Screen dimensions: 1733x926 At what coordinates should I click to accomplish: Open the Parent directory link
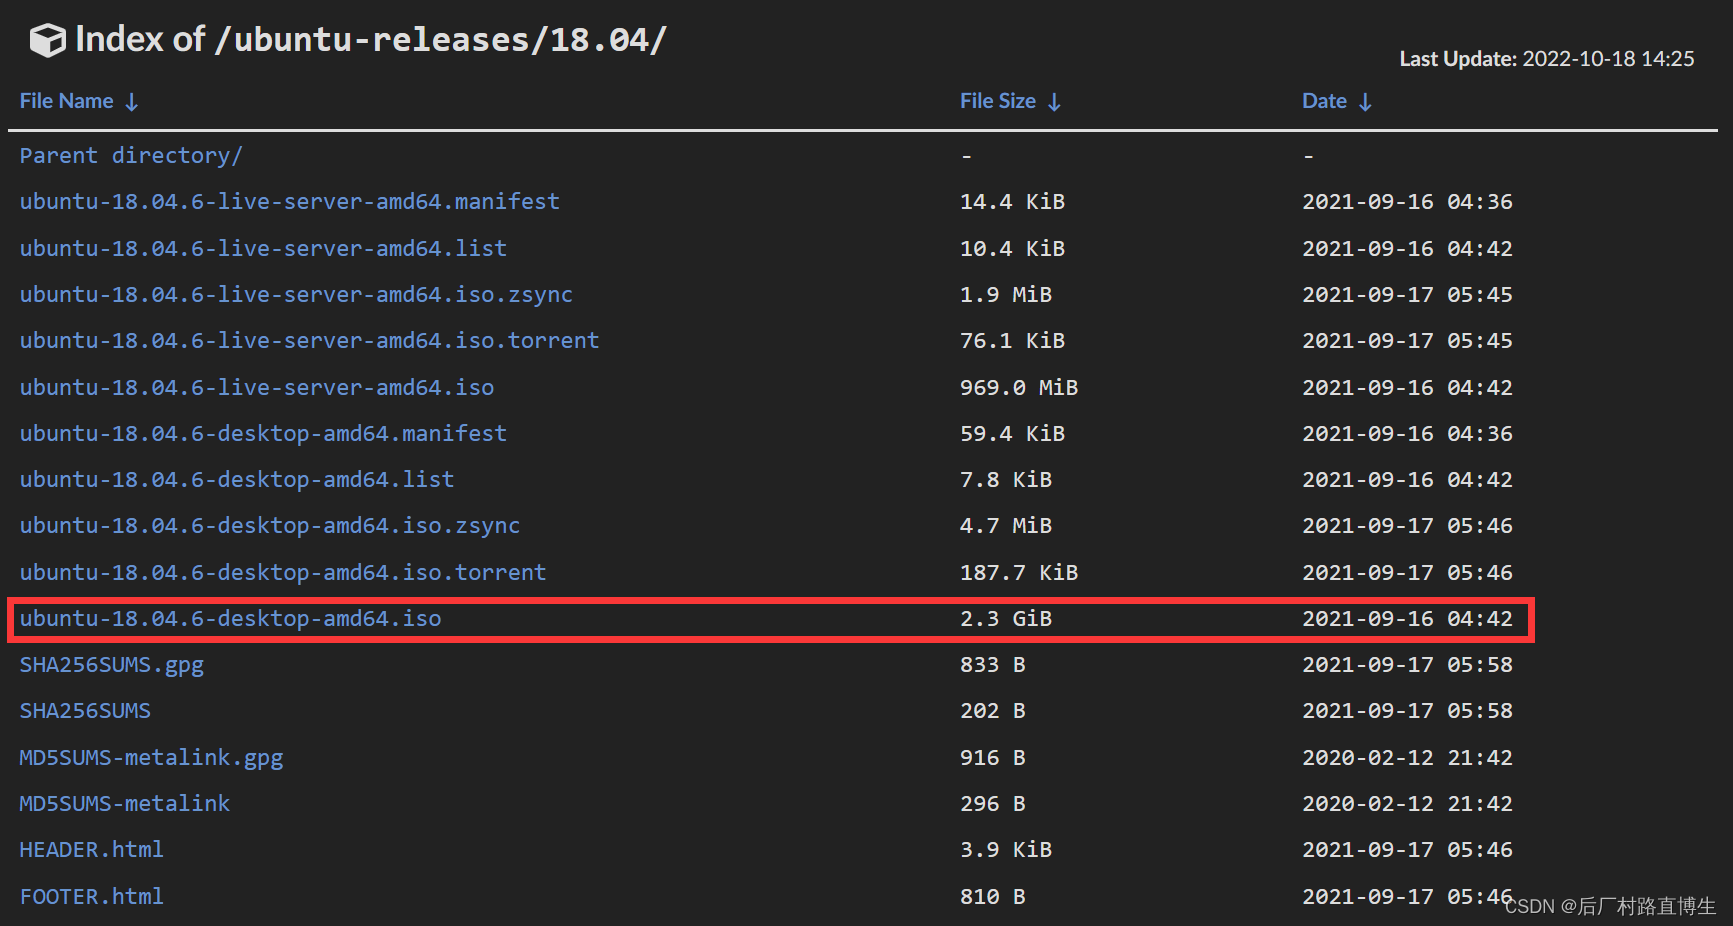[131, 155]
